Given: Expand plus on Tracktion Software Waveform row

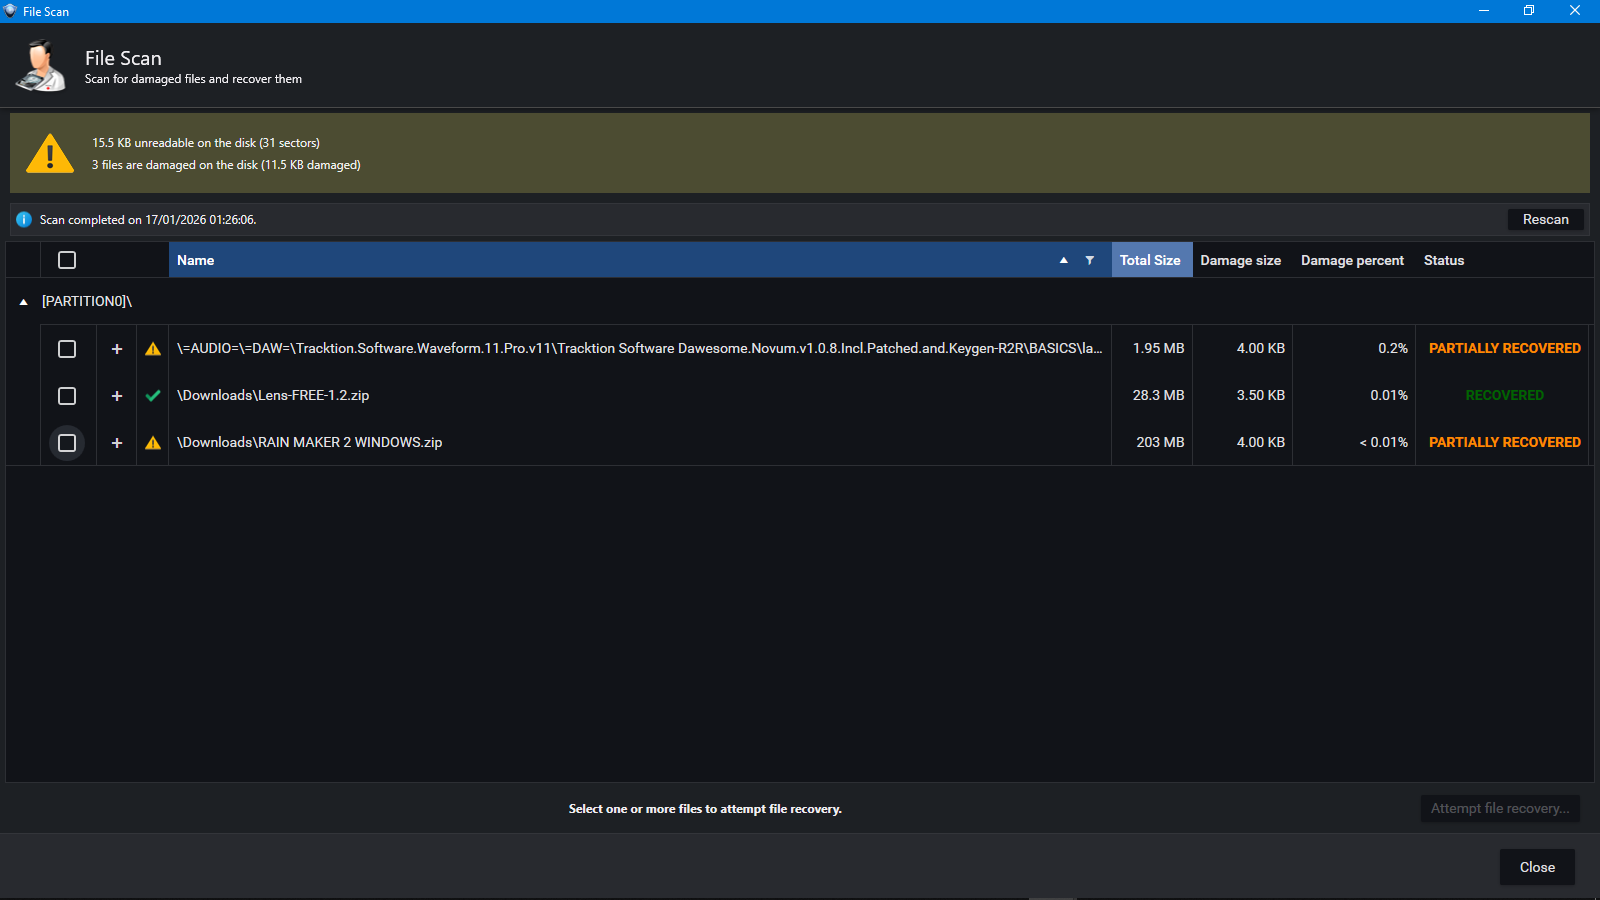Looking at the screenshot, I should point(117,349).
